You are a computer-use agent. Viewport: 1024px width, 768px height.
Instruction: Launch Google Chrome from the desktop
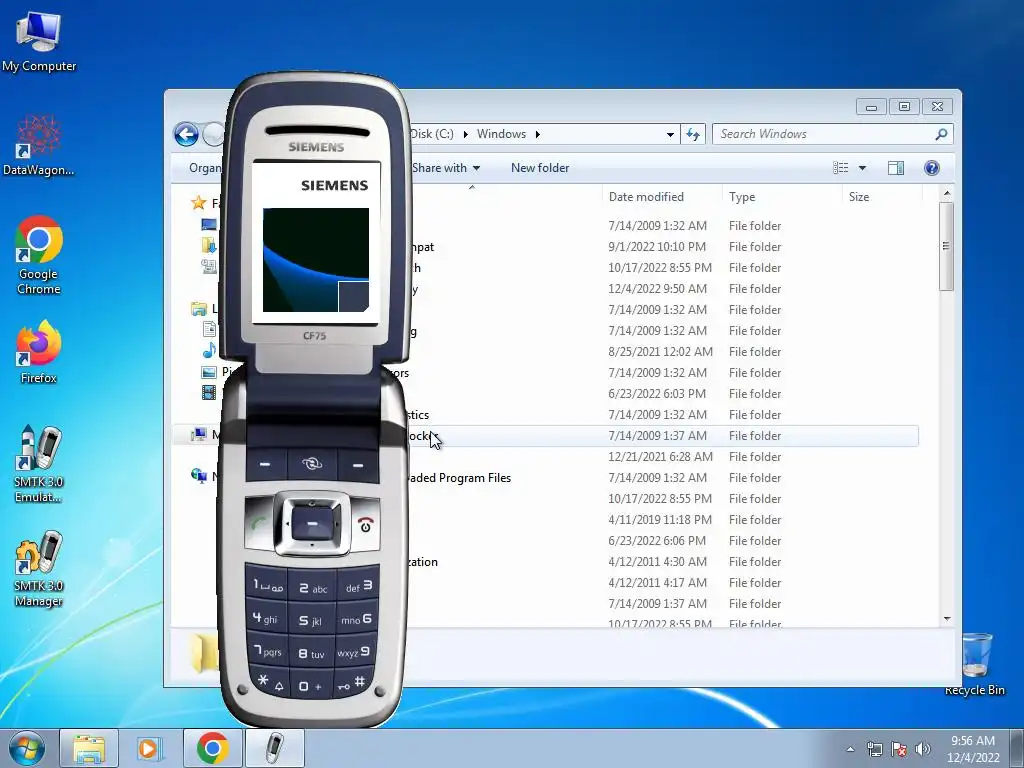point(39,255)
